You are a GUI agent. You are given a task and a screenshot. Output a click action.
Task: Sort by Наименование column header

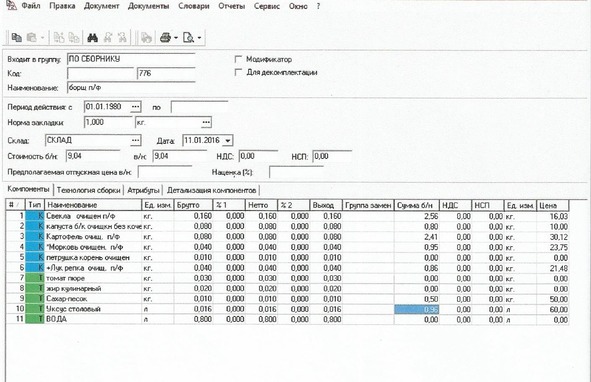(x=93, y=205)
